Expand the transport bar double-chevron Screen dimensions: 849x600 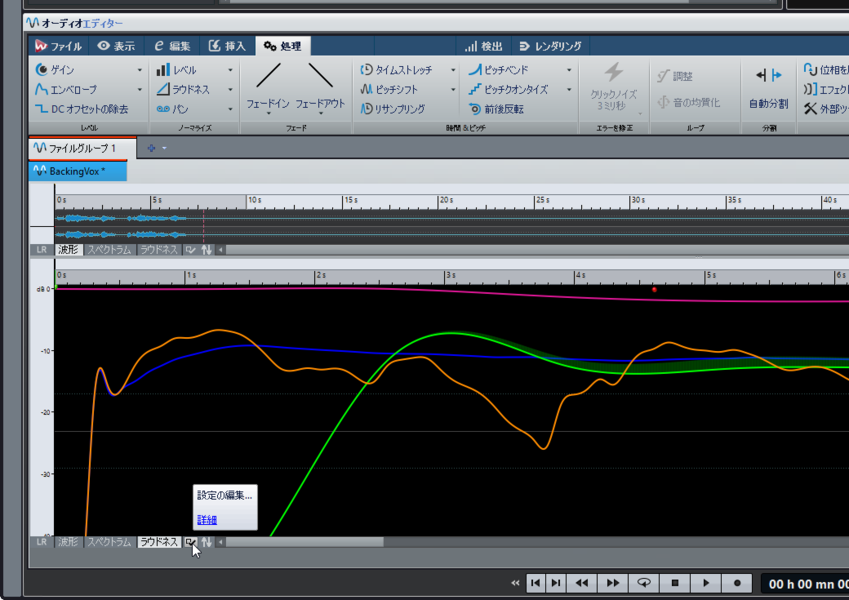tap(515, 583)
